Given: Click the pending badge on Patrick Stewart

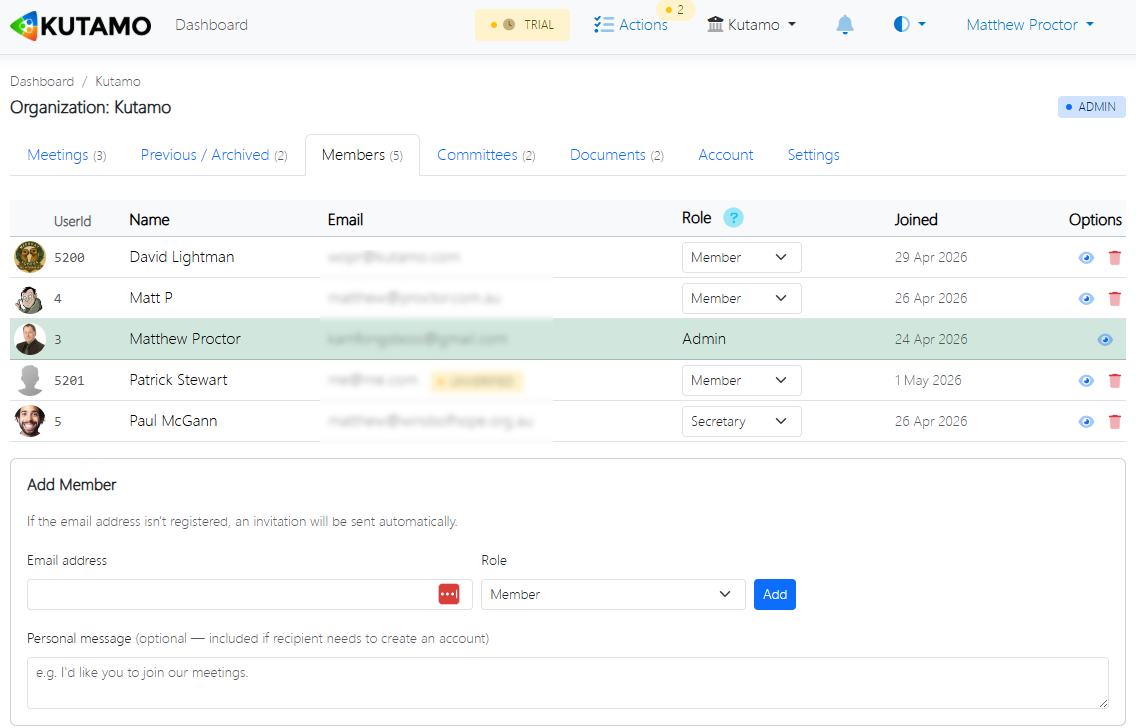Looking at the screenshot, I should tap(477, 381).
